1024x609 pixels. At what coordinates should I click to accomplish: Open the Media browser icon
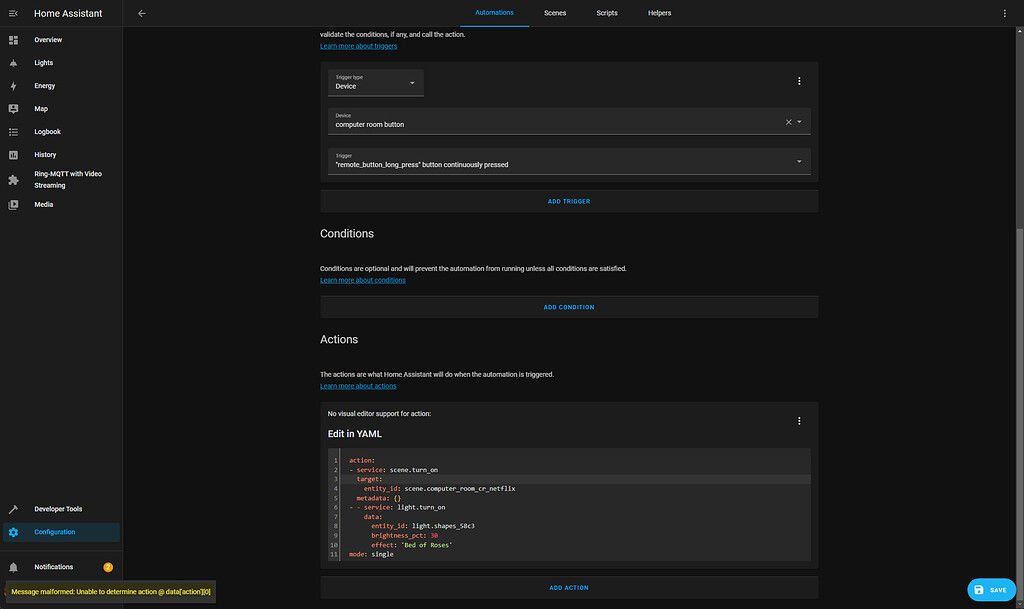[x=13, y=204]
